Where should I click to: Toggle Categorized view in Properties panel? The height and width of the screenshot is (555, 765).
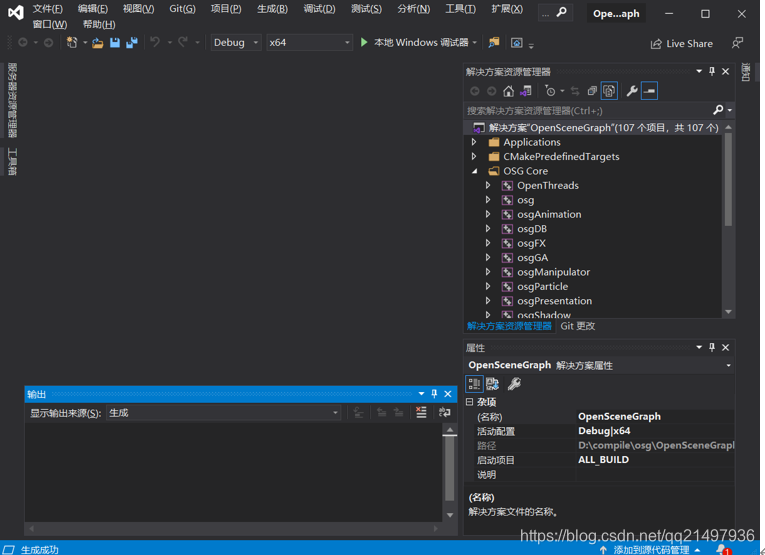coord(474,384)
